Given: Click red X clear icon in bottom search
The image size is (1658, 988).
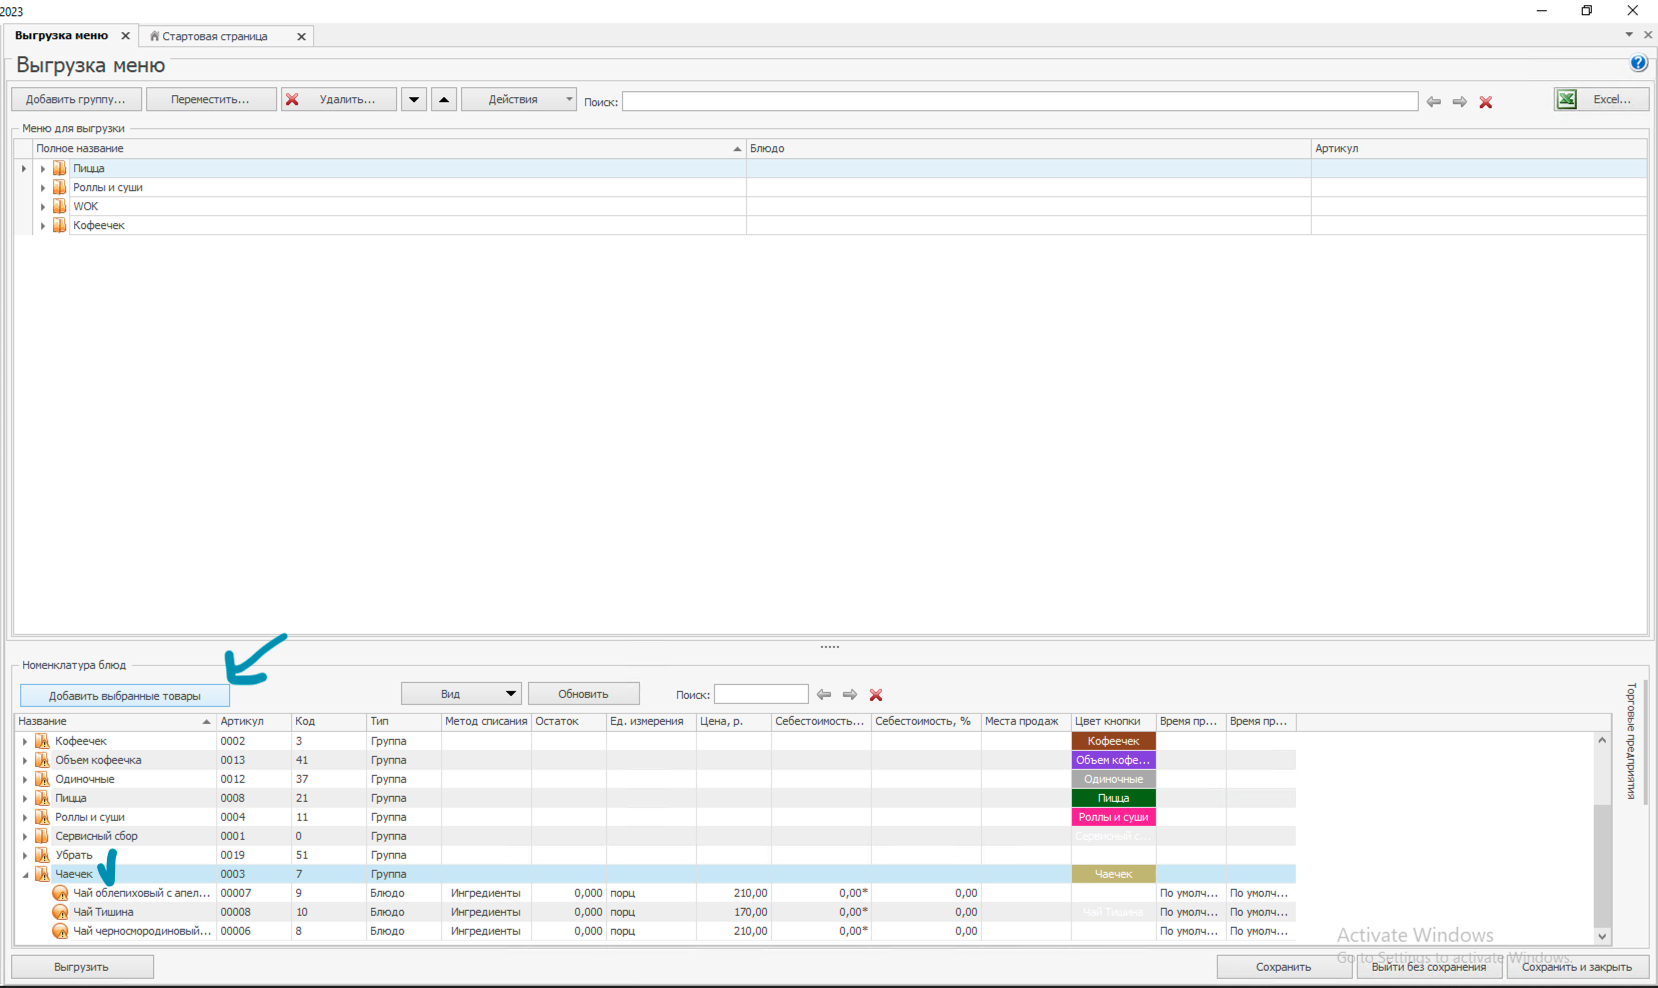Looking at the screenshot, I should [x=876, y=694].
